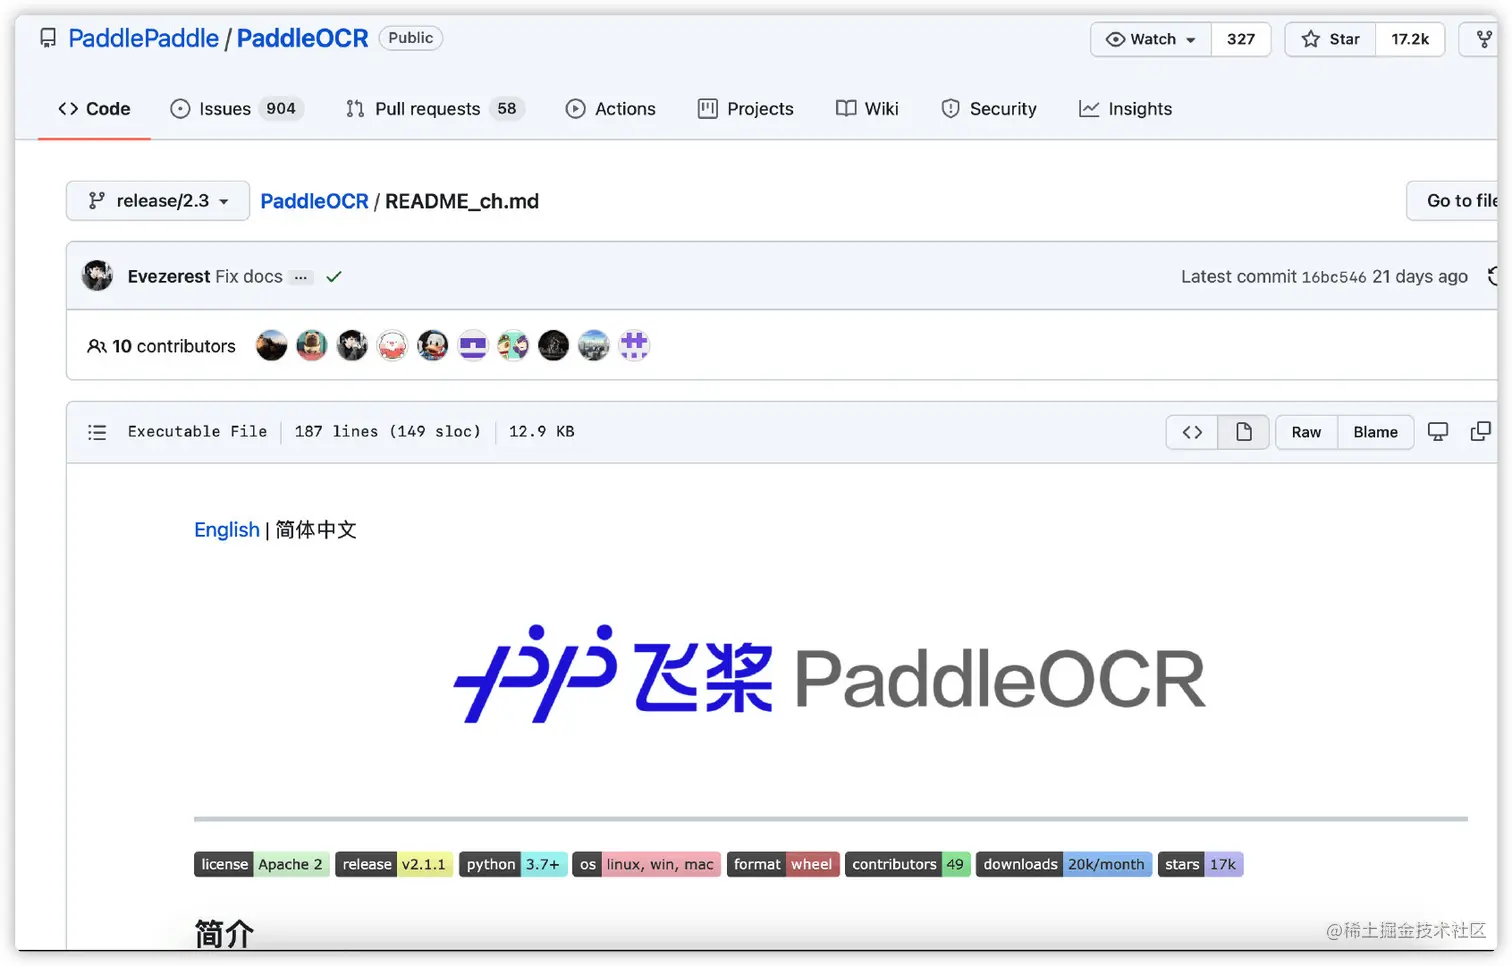The image size is (1512, 966).
Task: Open the first contributor avatar
Action: [271, 346]
